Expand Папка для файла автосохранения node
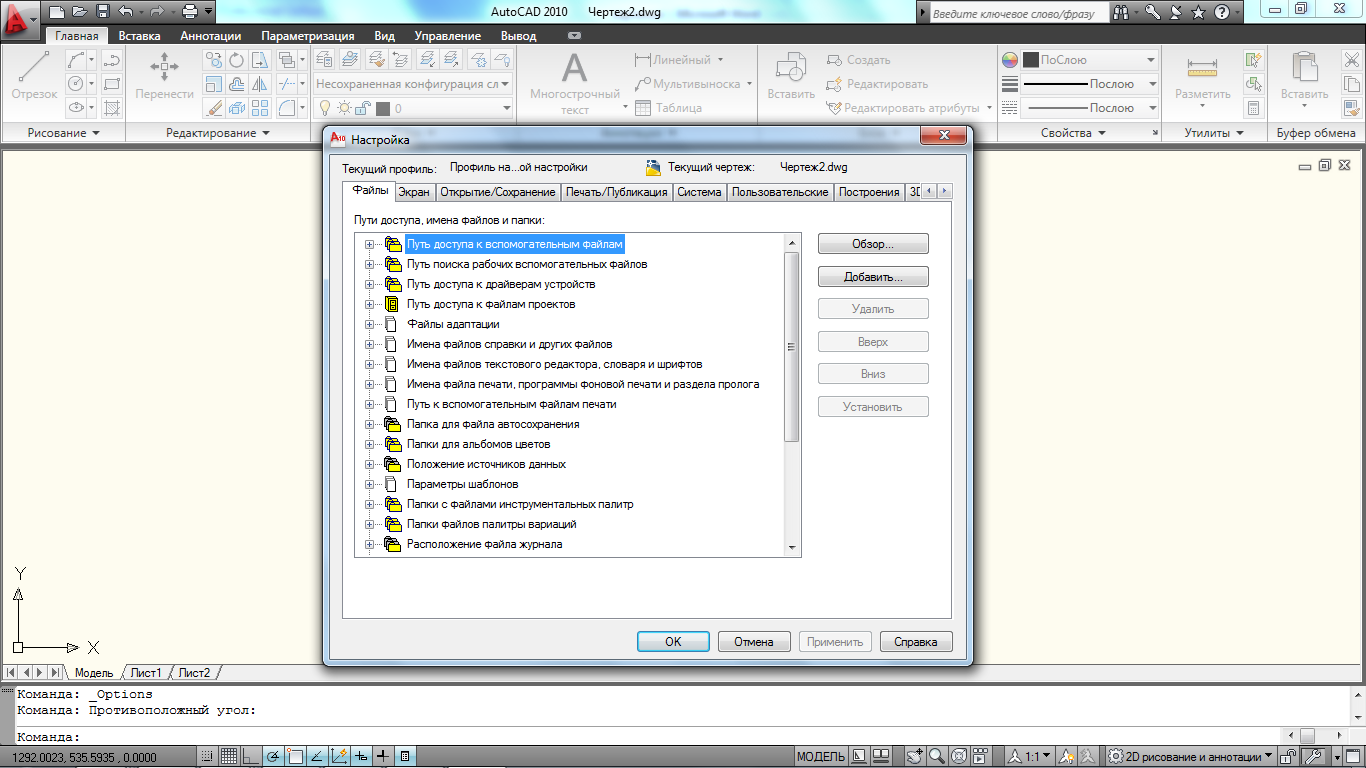The image size is (1366, 768). coord(369,424)
